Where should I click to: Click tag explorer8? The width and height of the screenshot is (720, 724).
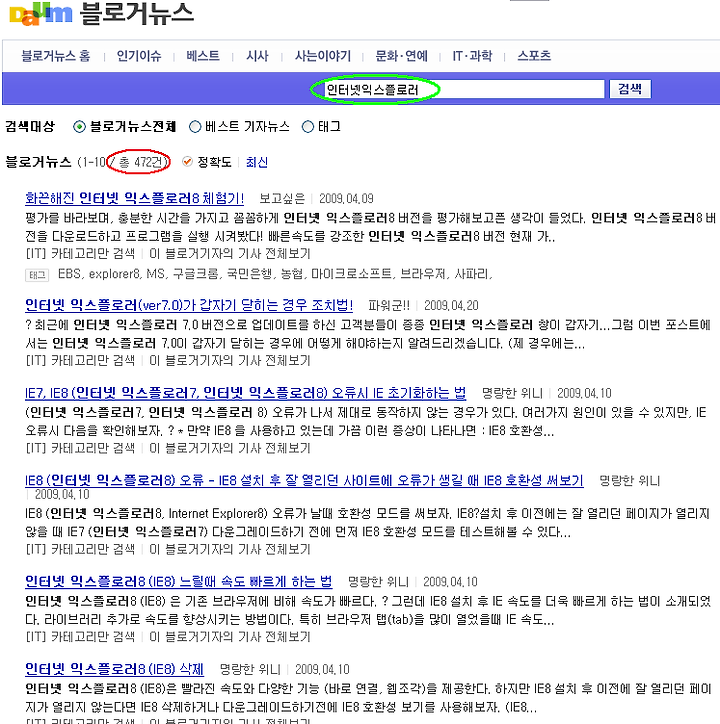pyautogui.click(x=114, y=274)
